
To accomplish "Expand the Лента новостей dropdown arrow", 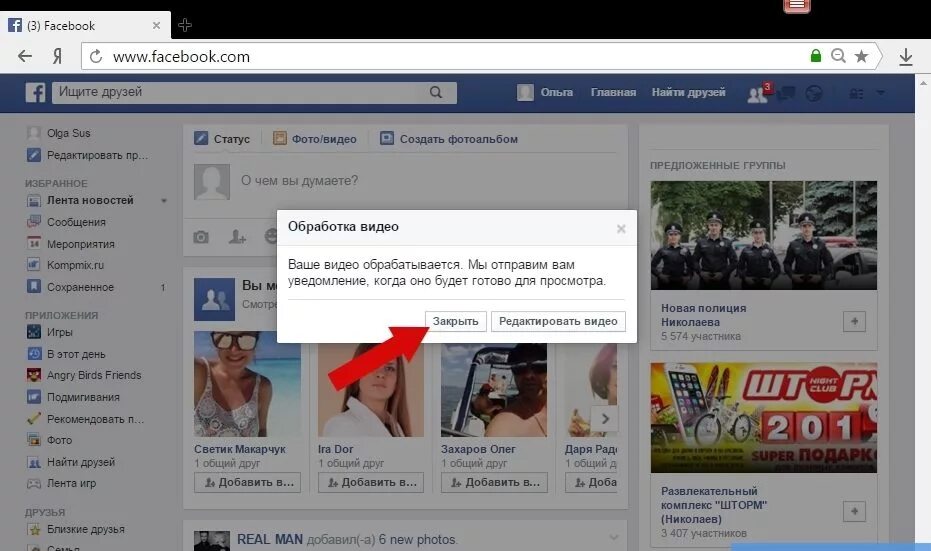I will (x=164, y=201).
